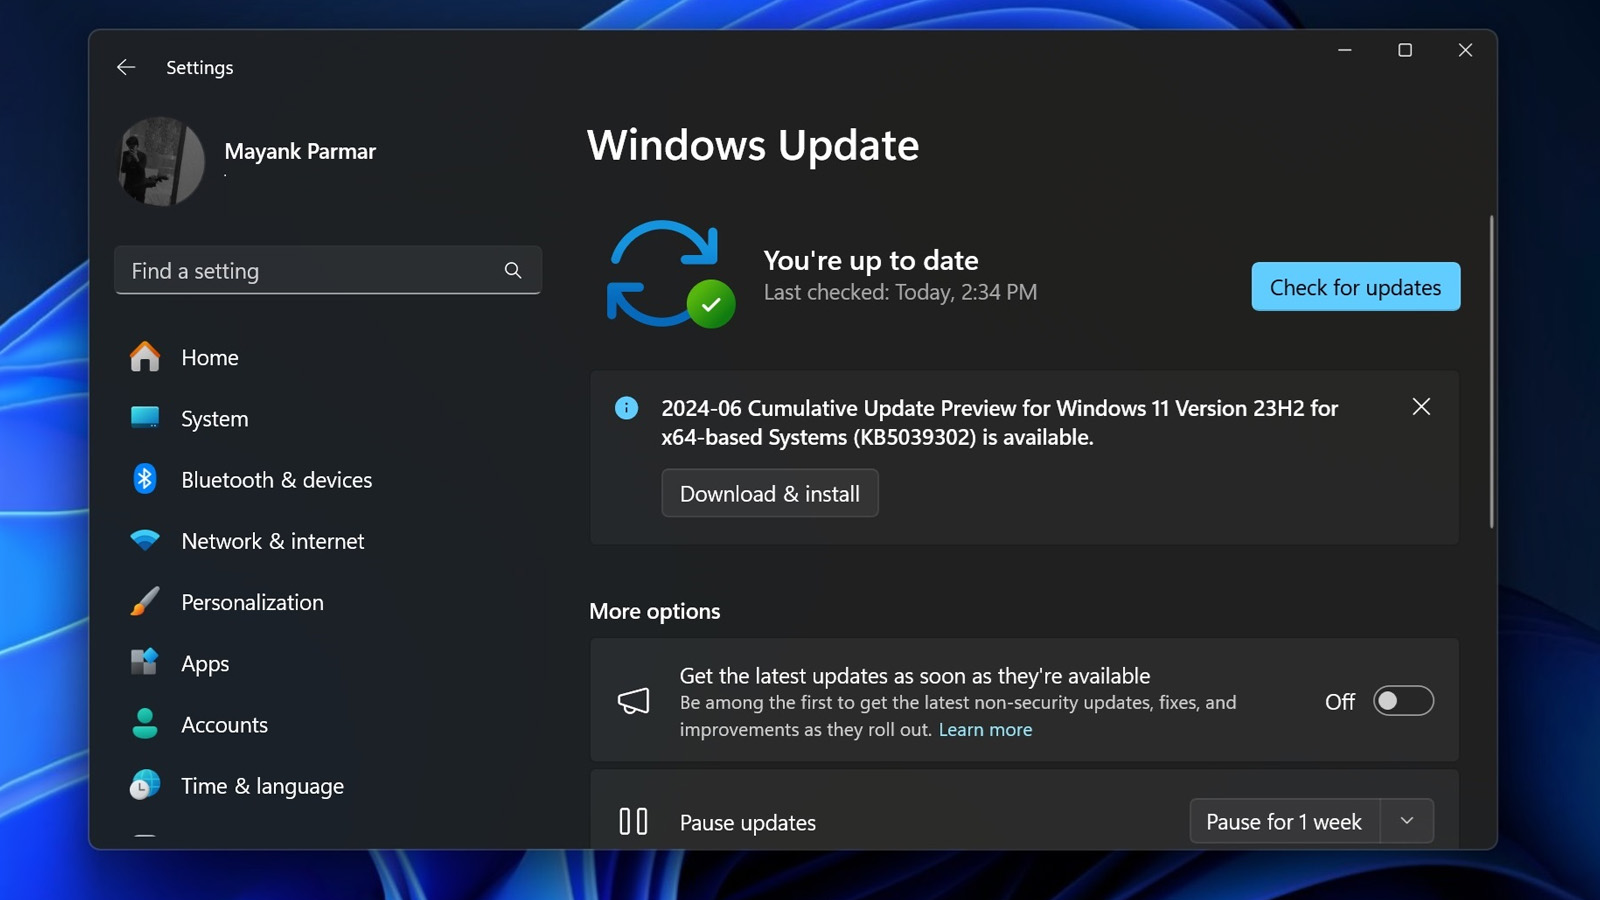Click the Pause updates label
1600x900 pixels.
[748, 822]
